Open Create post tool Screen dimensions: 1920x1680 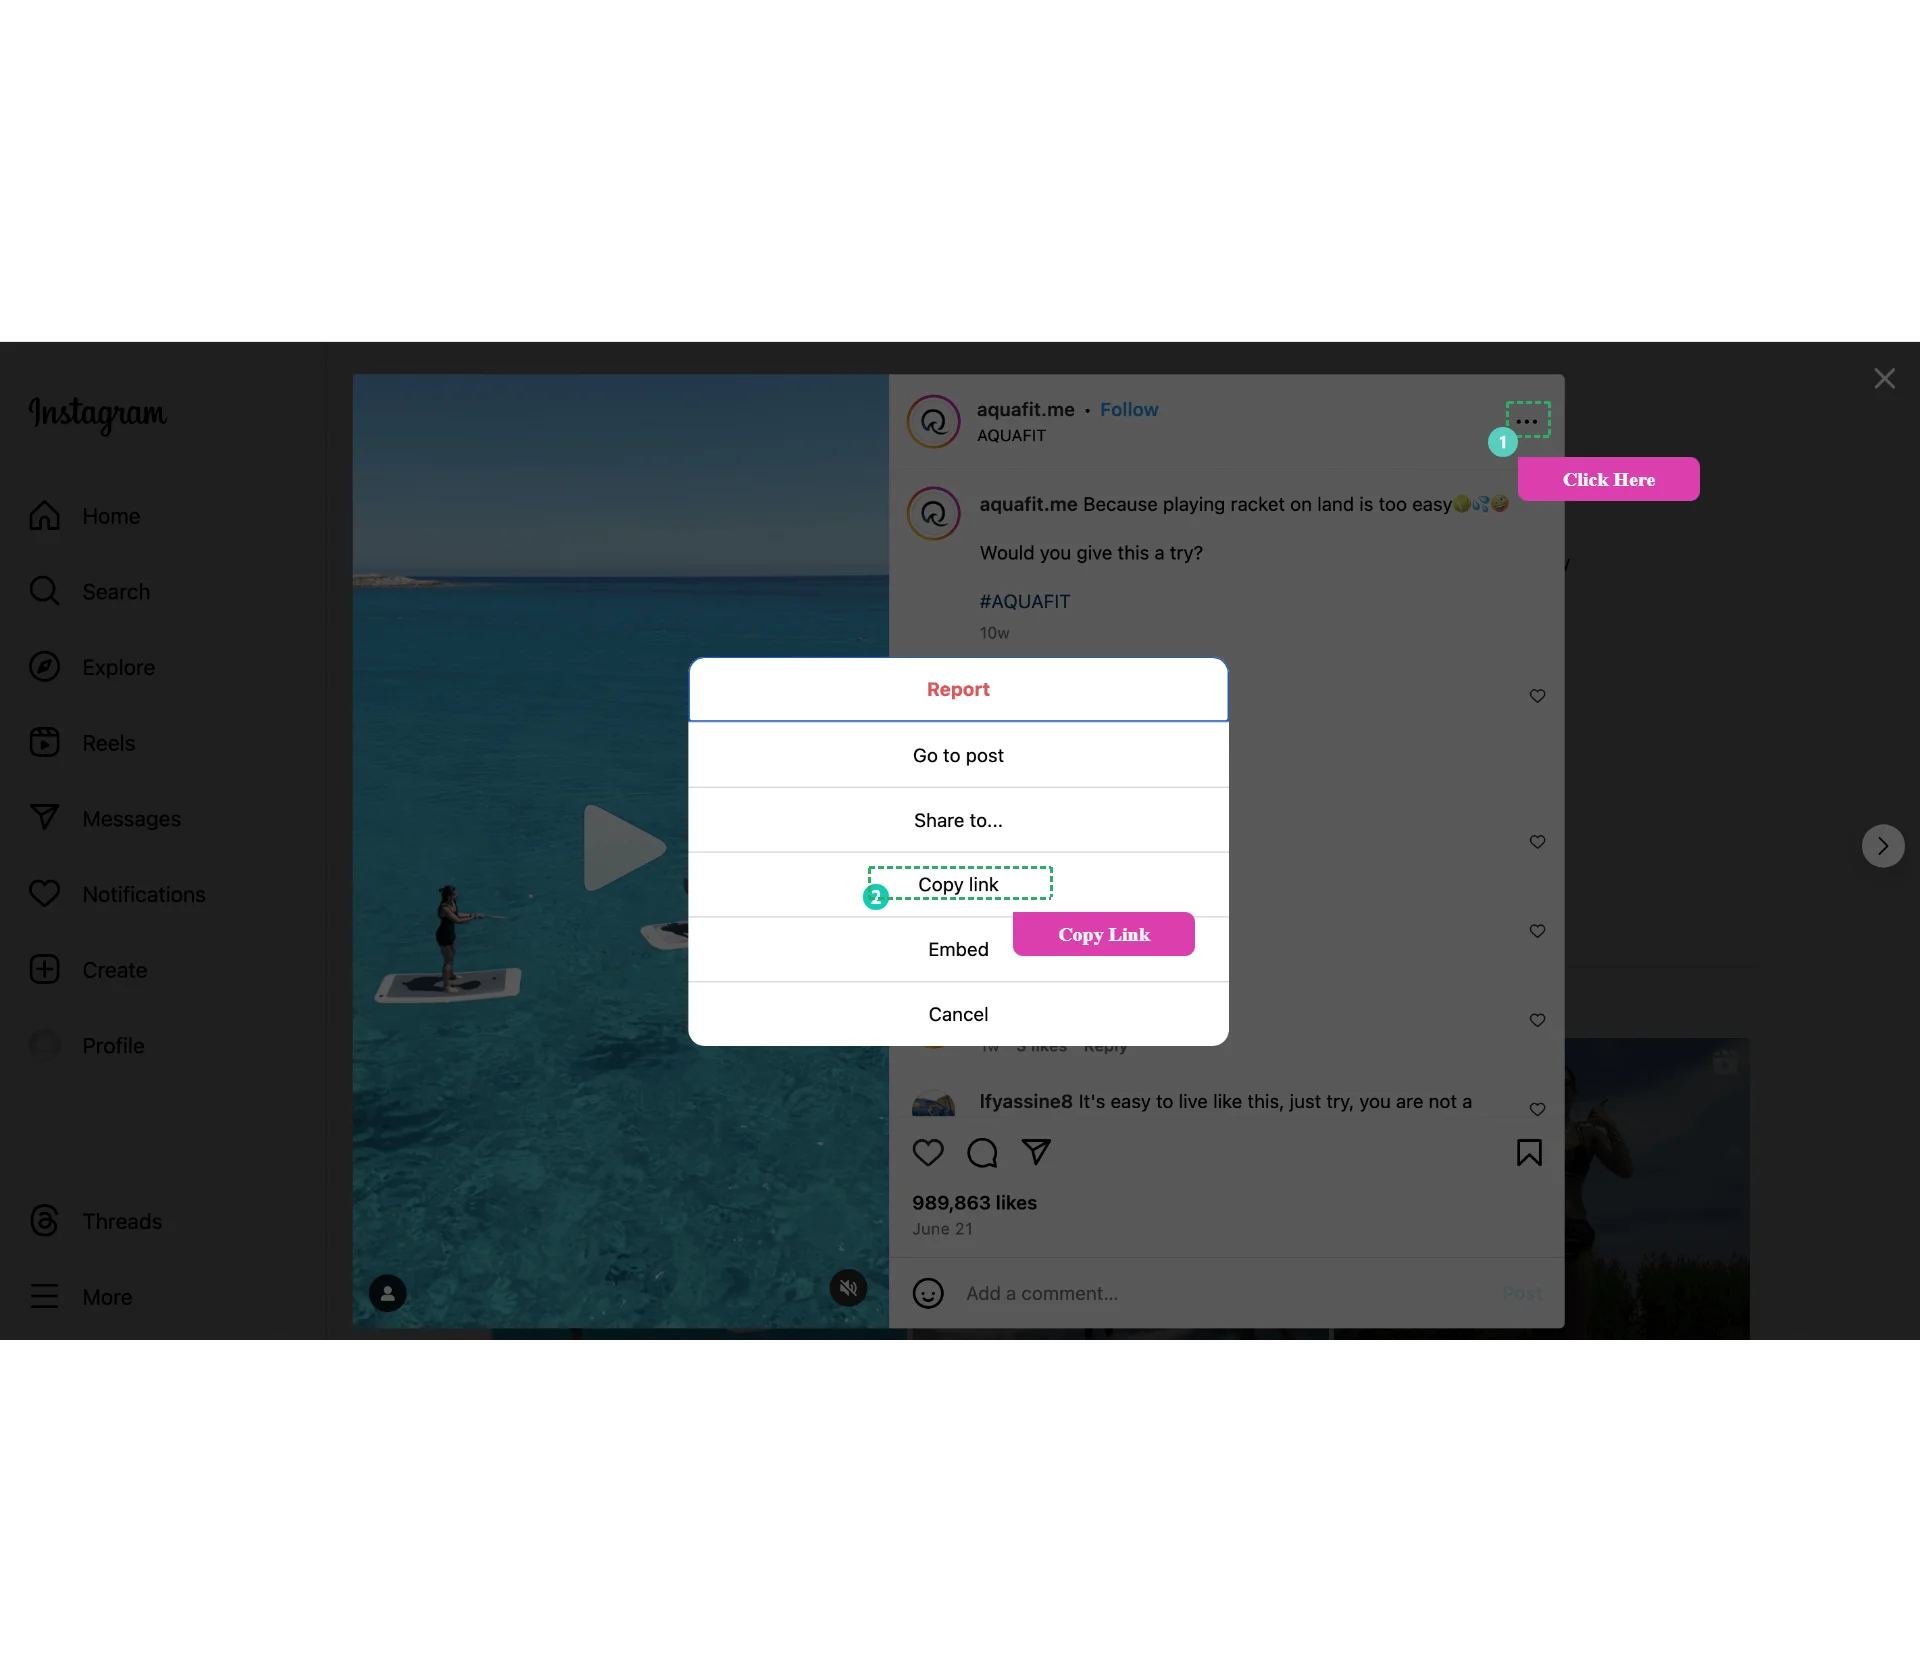(x=114, y=970)
